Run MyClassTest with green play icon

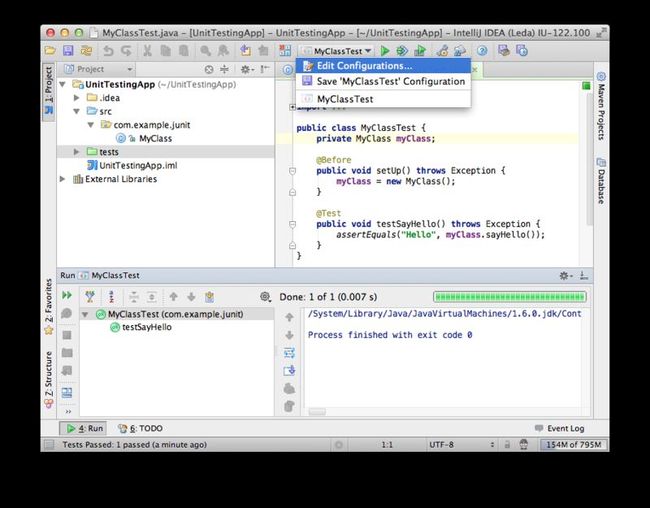click(385, 51)
